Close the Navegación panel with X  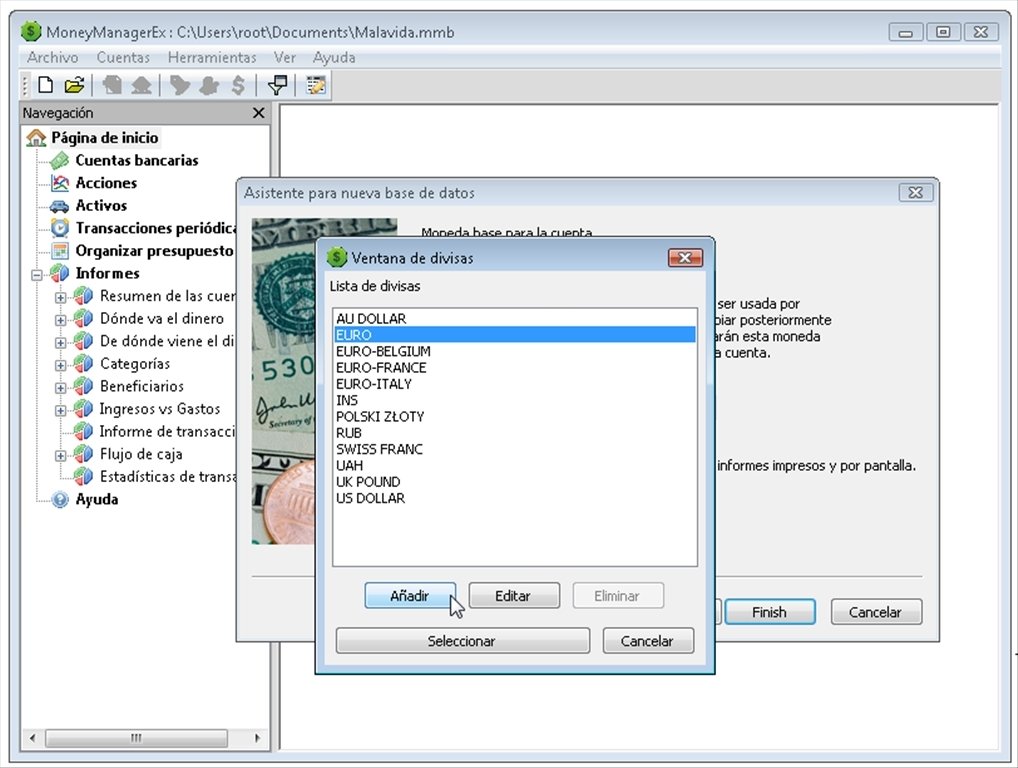pyautogui.click(x=258, y=113)
